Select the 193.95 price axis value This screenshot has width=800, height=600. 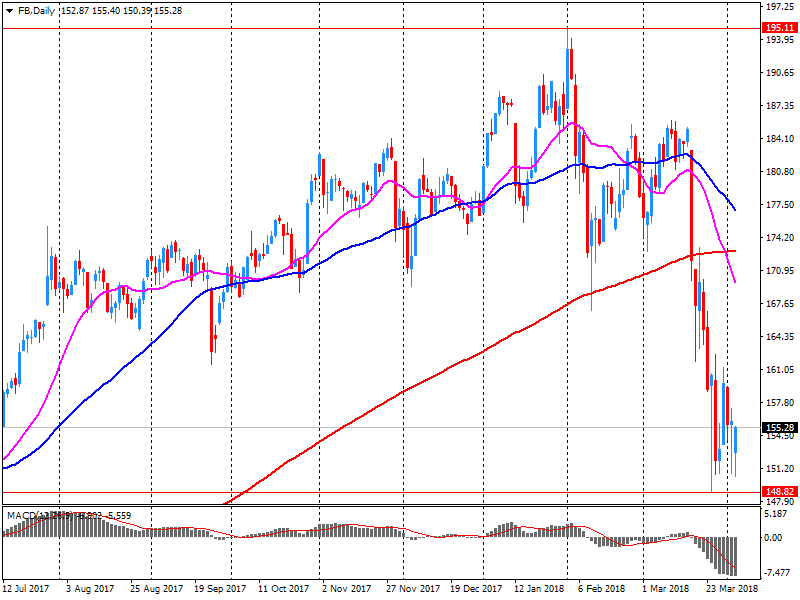tap(780, 39)
